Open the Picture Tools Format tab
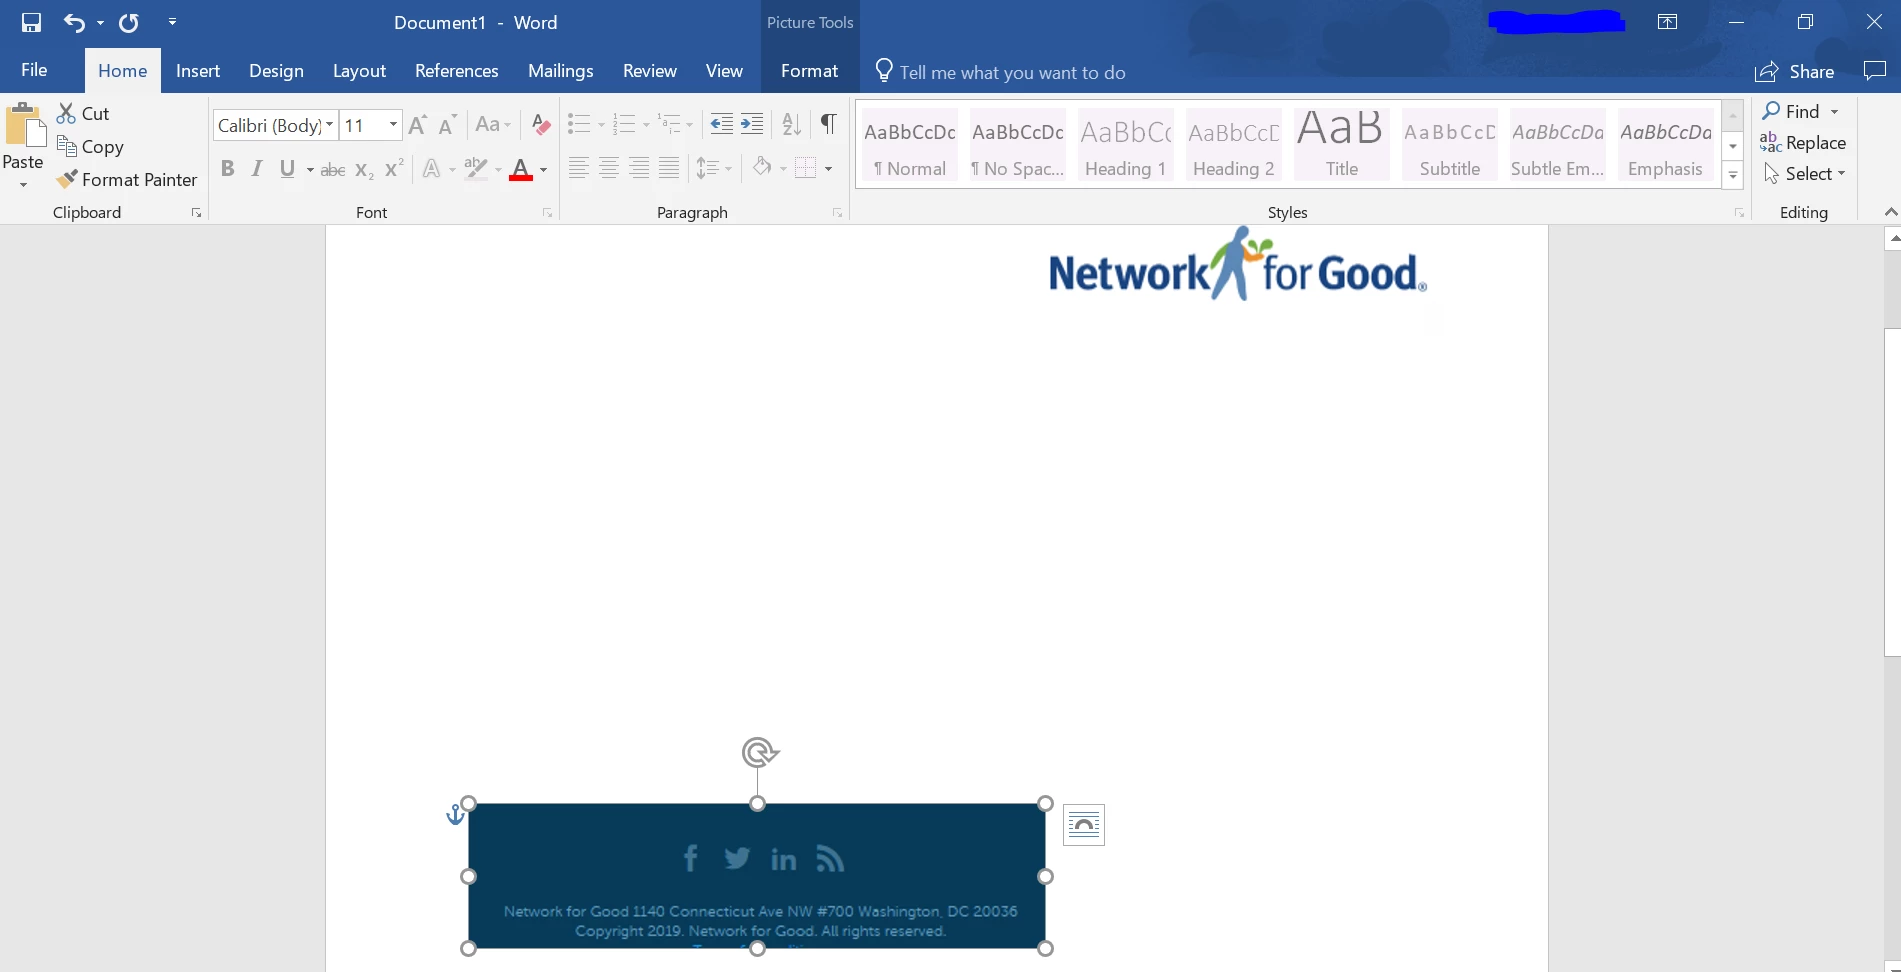Viewport: 1901px width, 972px height. [809, 70]
